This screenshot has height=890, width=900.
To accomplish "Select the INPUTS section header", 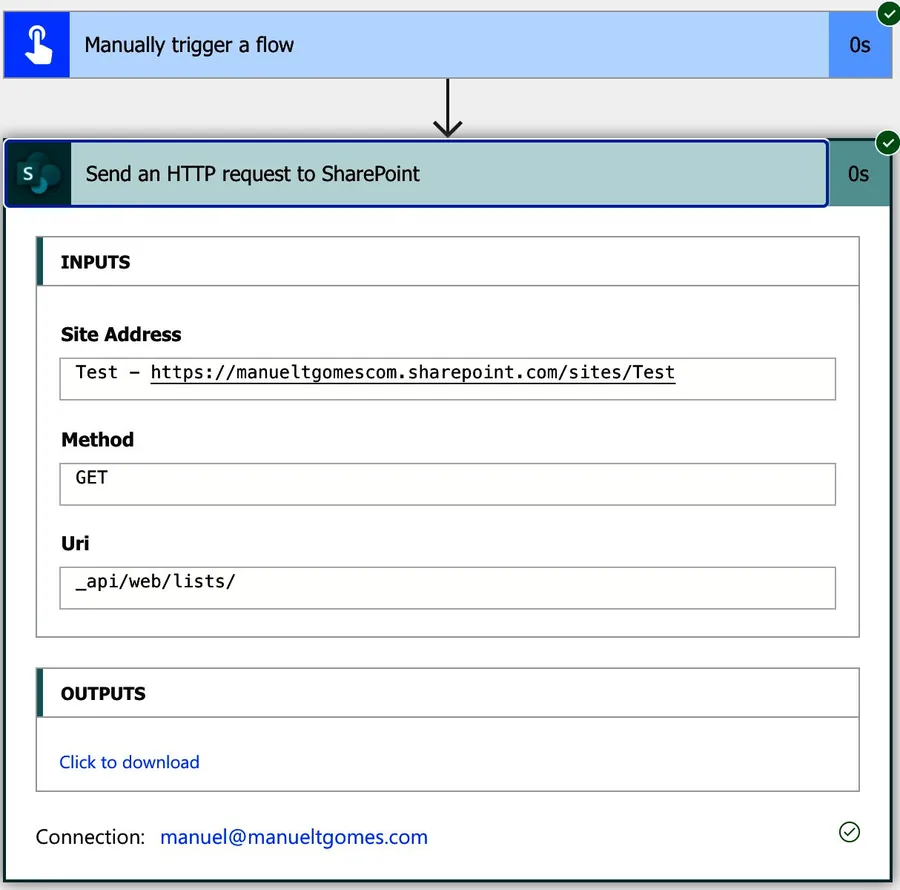I will click(96, 262).
